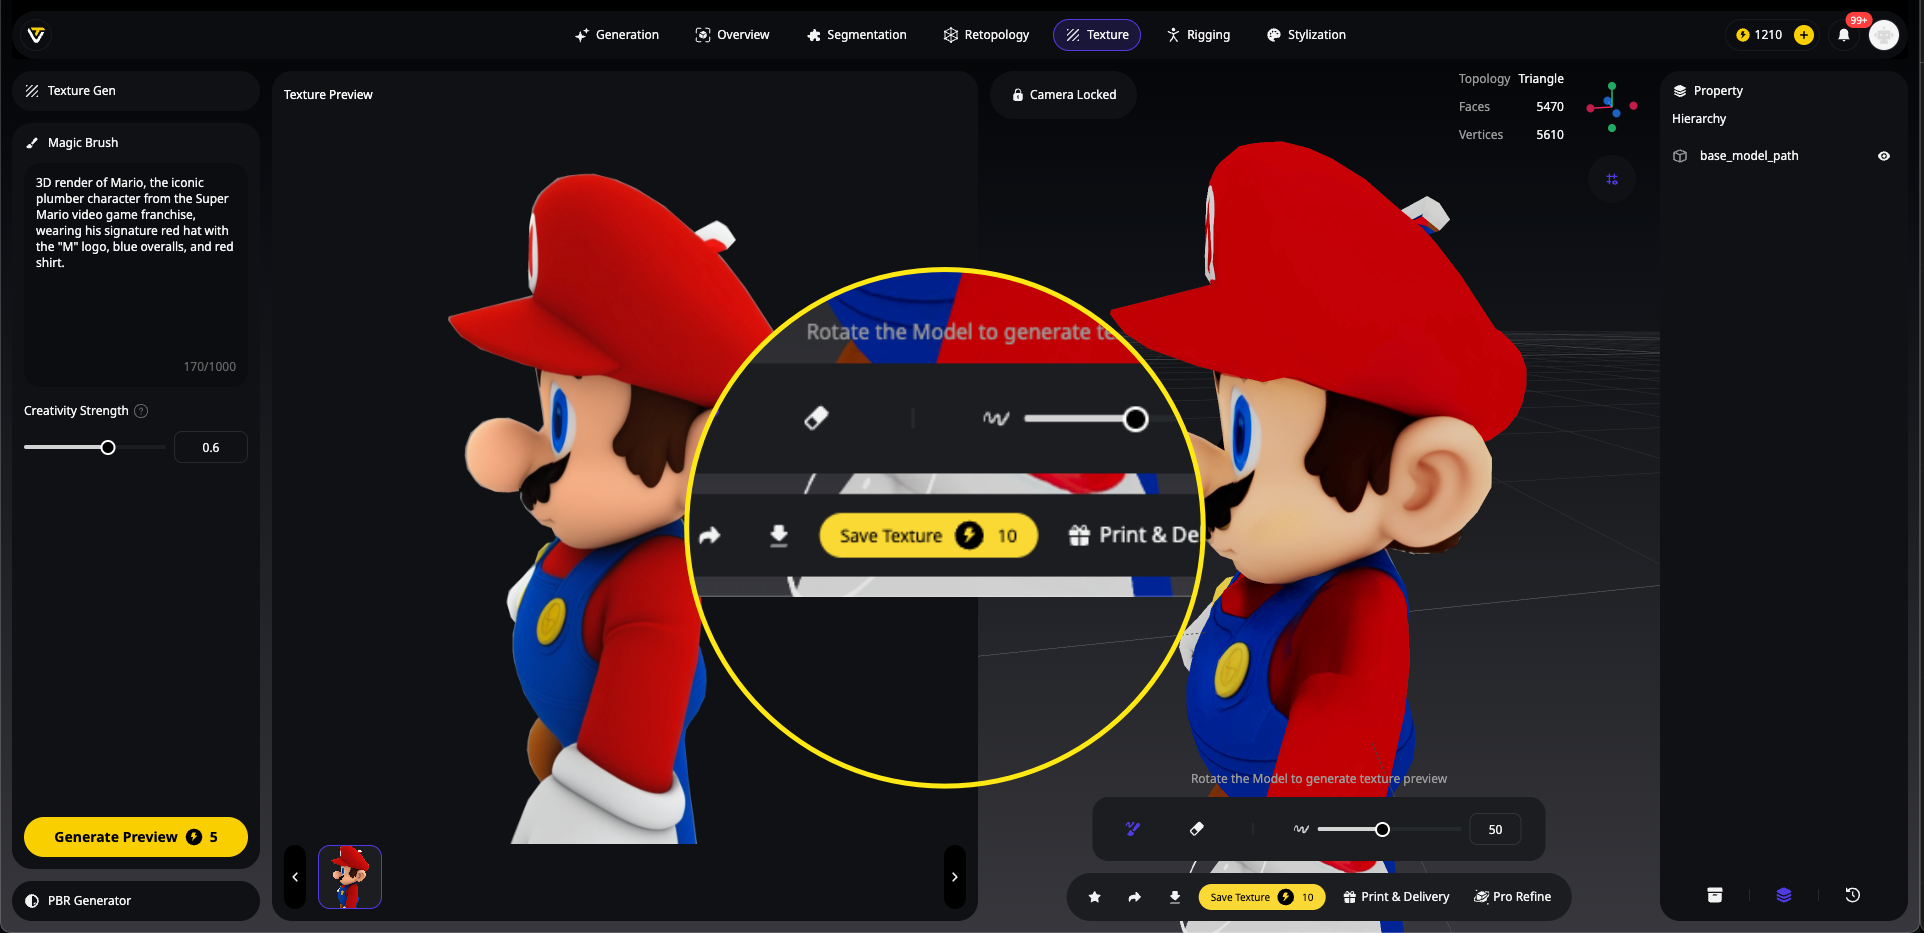Select the Texture tab
The width and height of the screenshot is (1924, 933).
click(x=1097, y=35)
